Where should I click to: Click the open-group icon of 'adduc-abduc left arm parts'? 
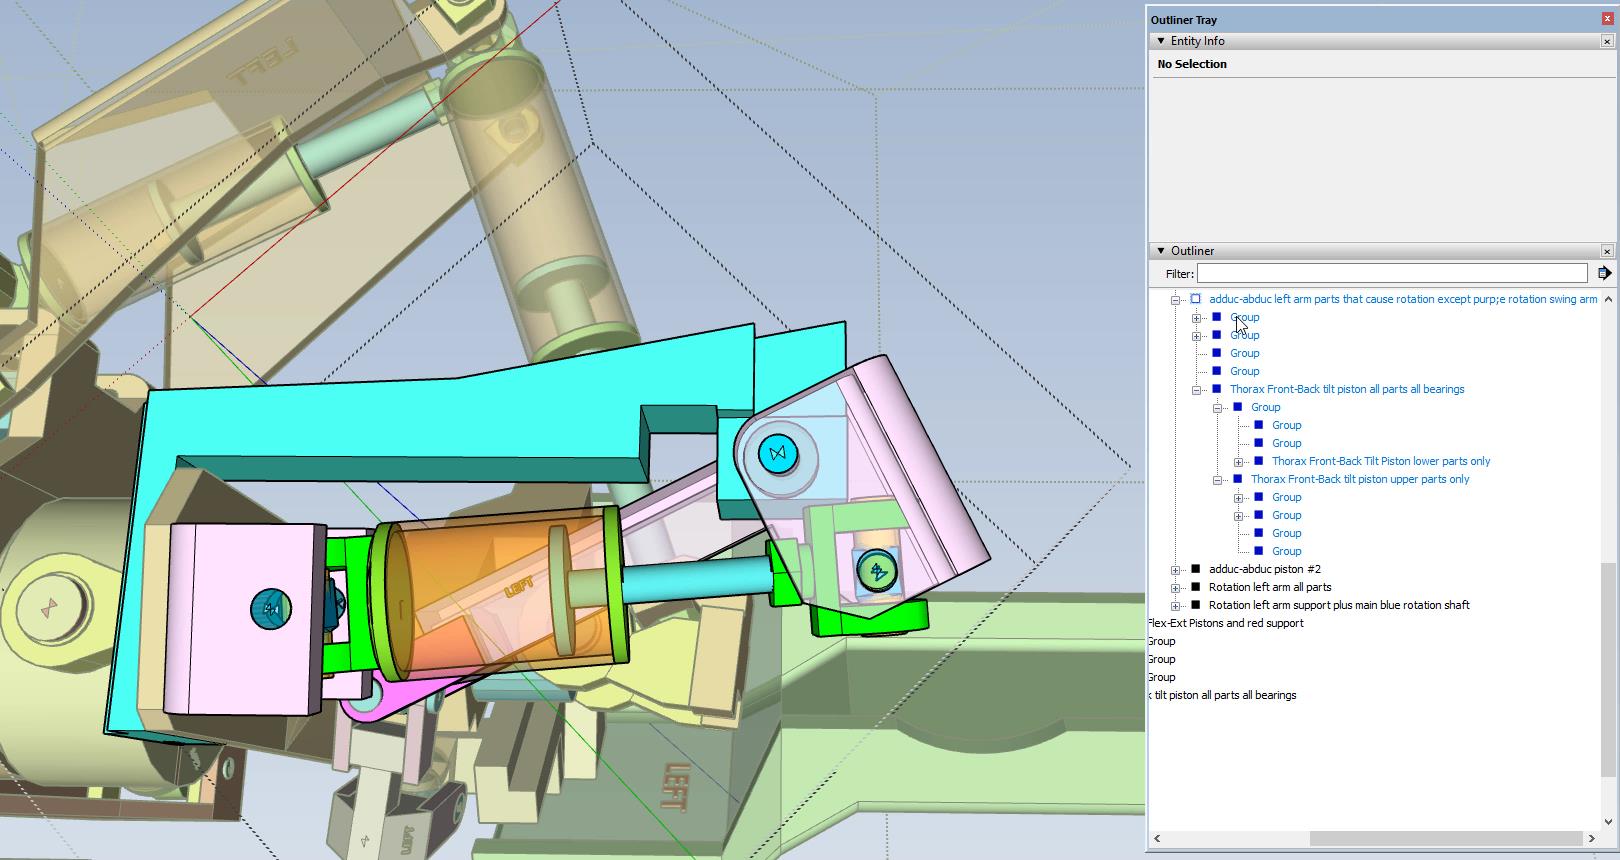(1196, 299)
